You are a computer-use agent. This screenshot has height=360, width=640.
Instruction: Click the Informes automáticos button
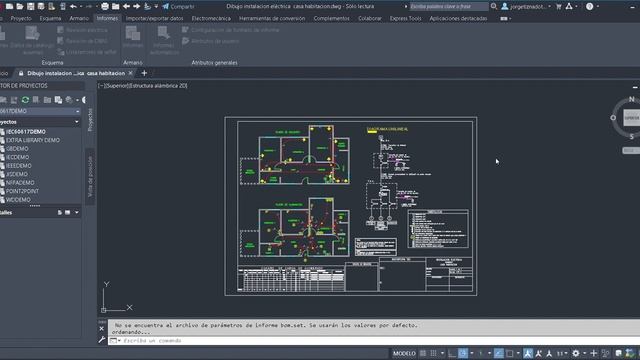click(x=164, y=40)
